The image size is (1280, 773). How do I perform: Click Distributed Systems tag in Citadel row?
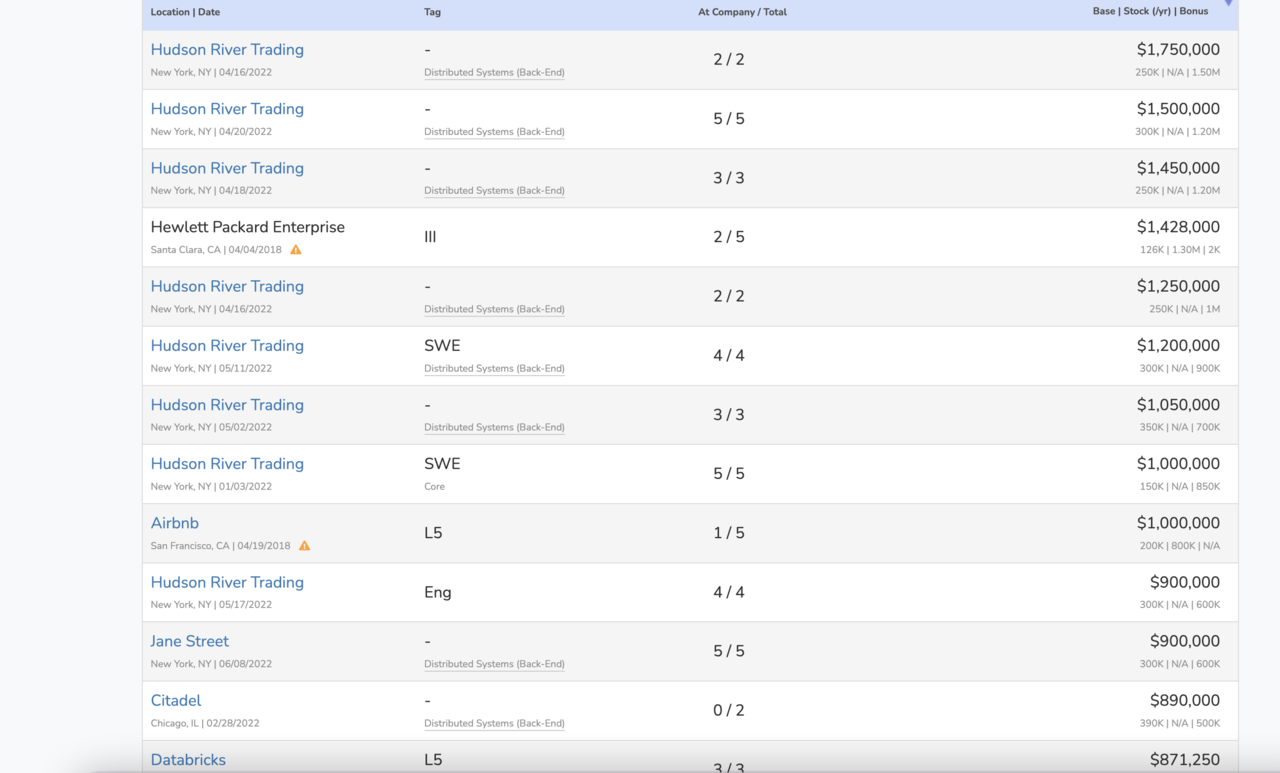[494, 723]
